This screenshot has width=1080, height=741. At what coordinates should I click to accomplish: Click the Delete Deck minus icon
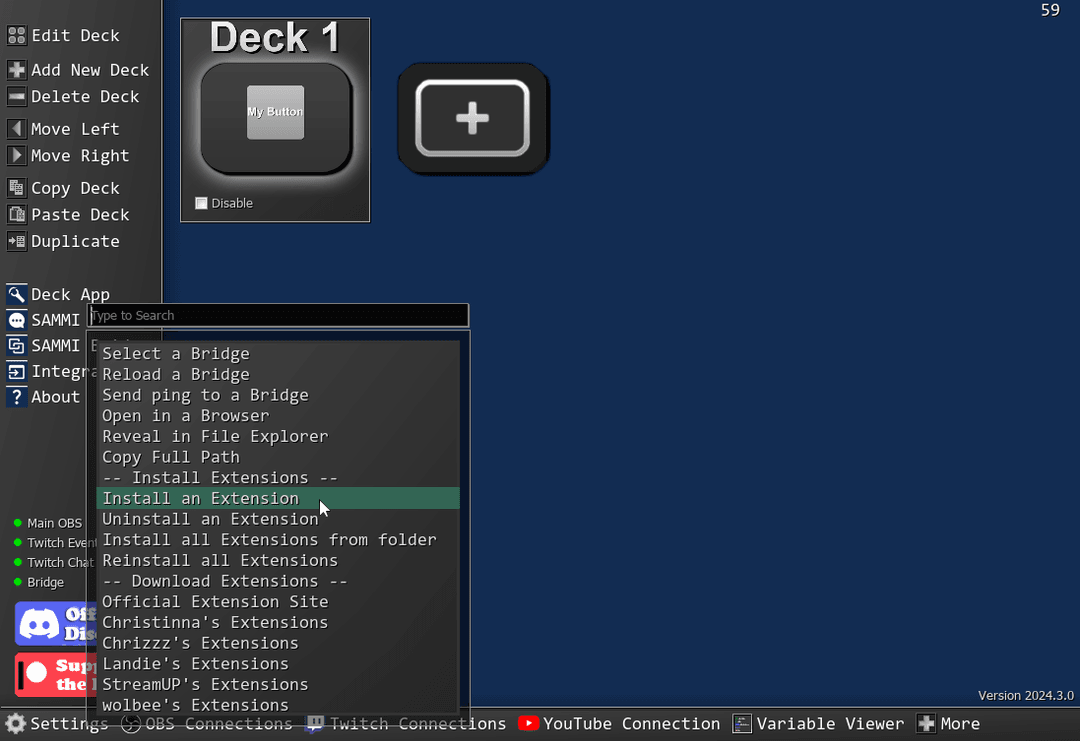click(17, 96)
